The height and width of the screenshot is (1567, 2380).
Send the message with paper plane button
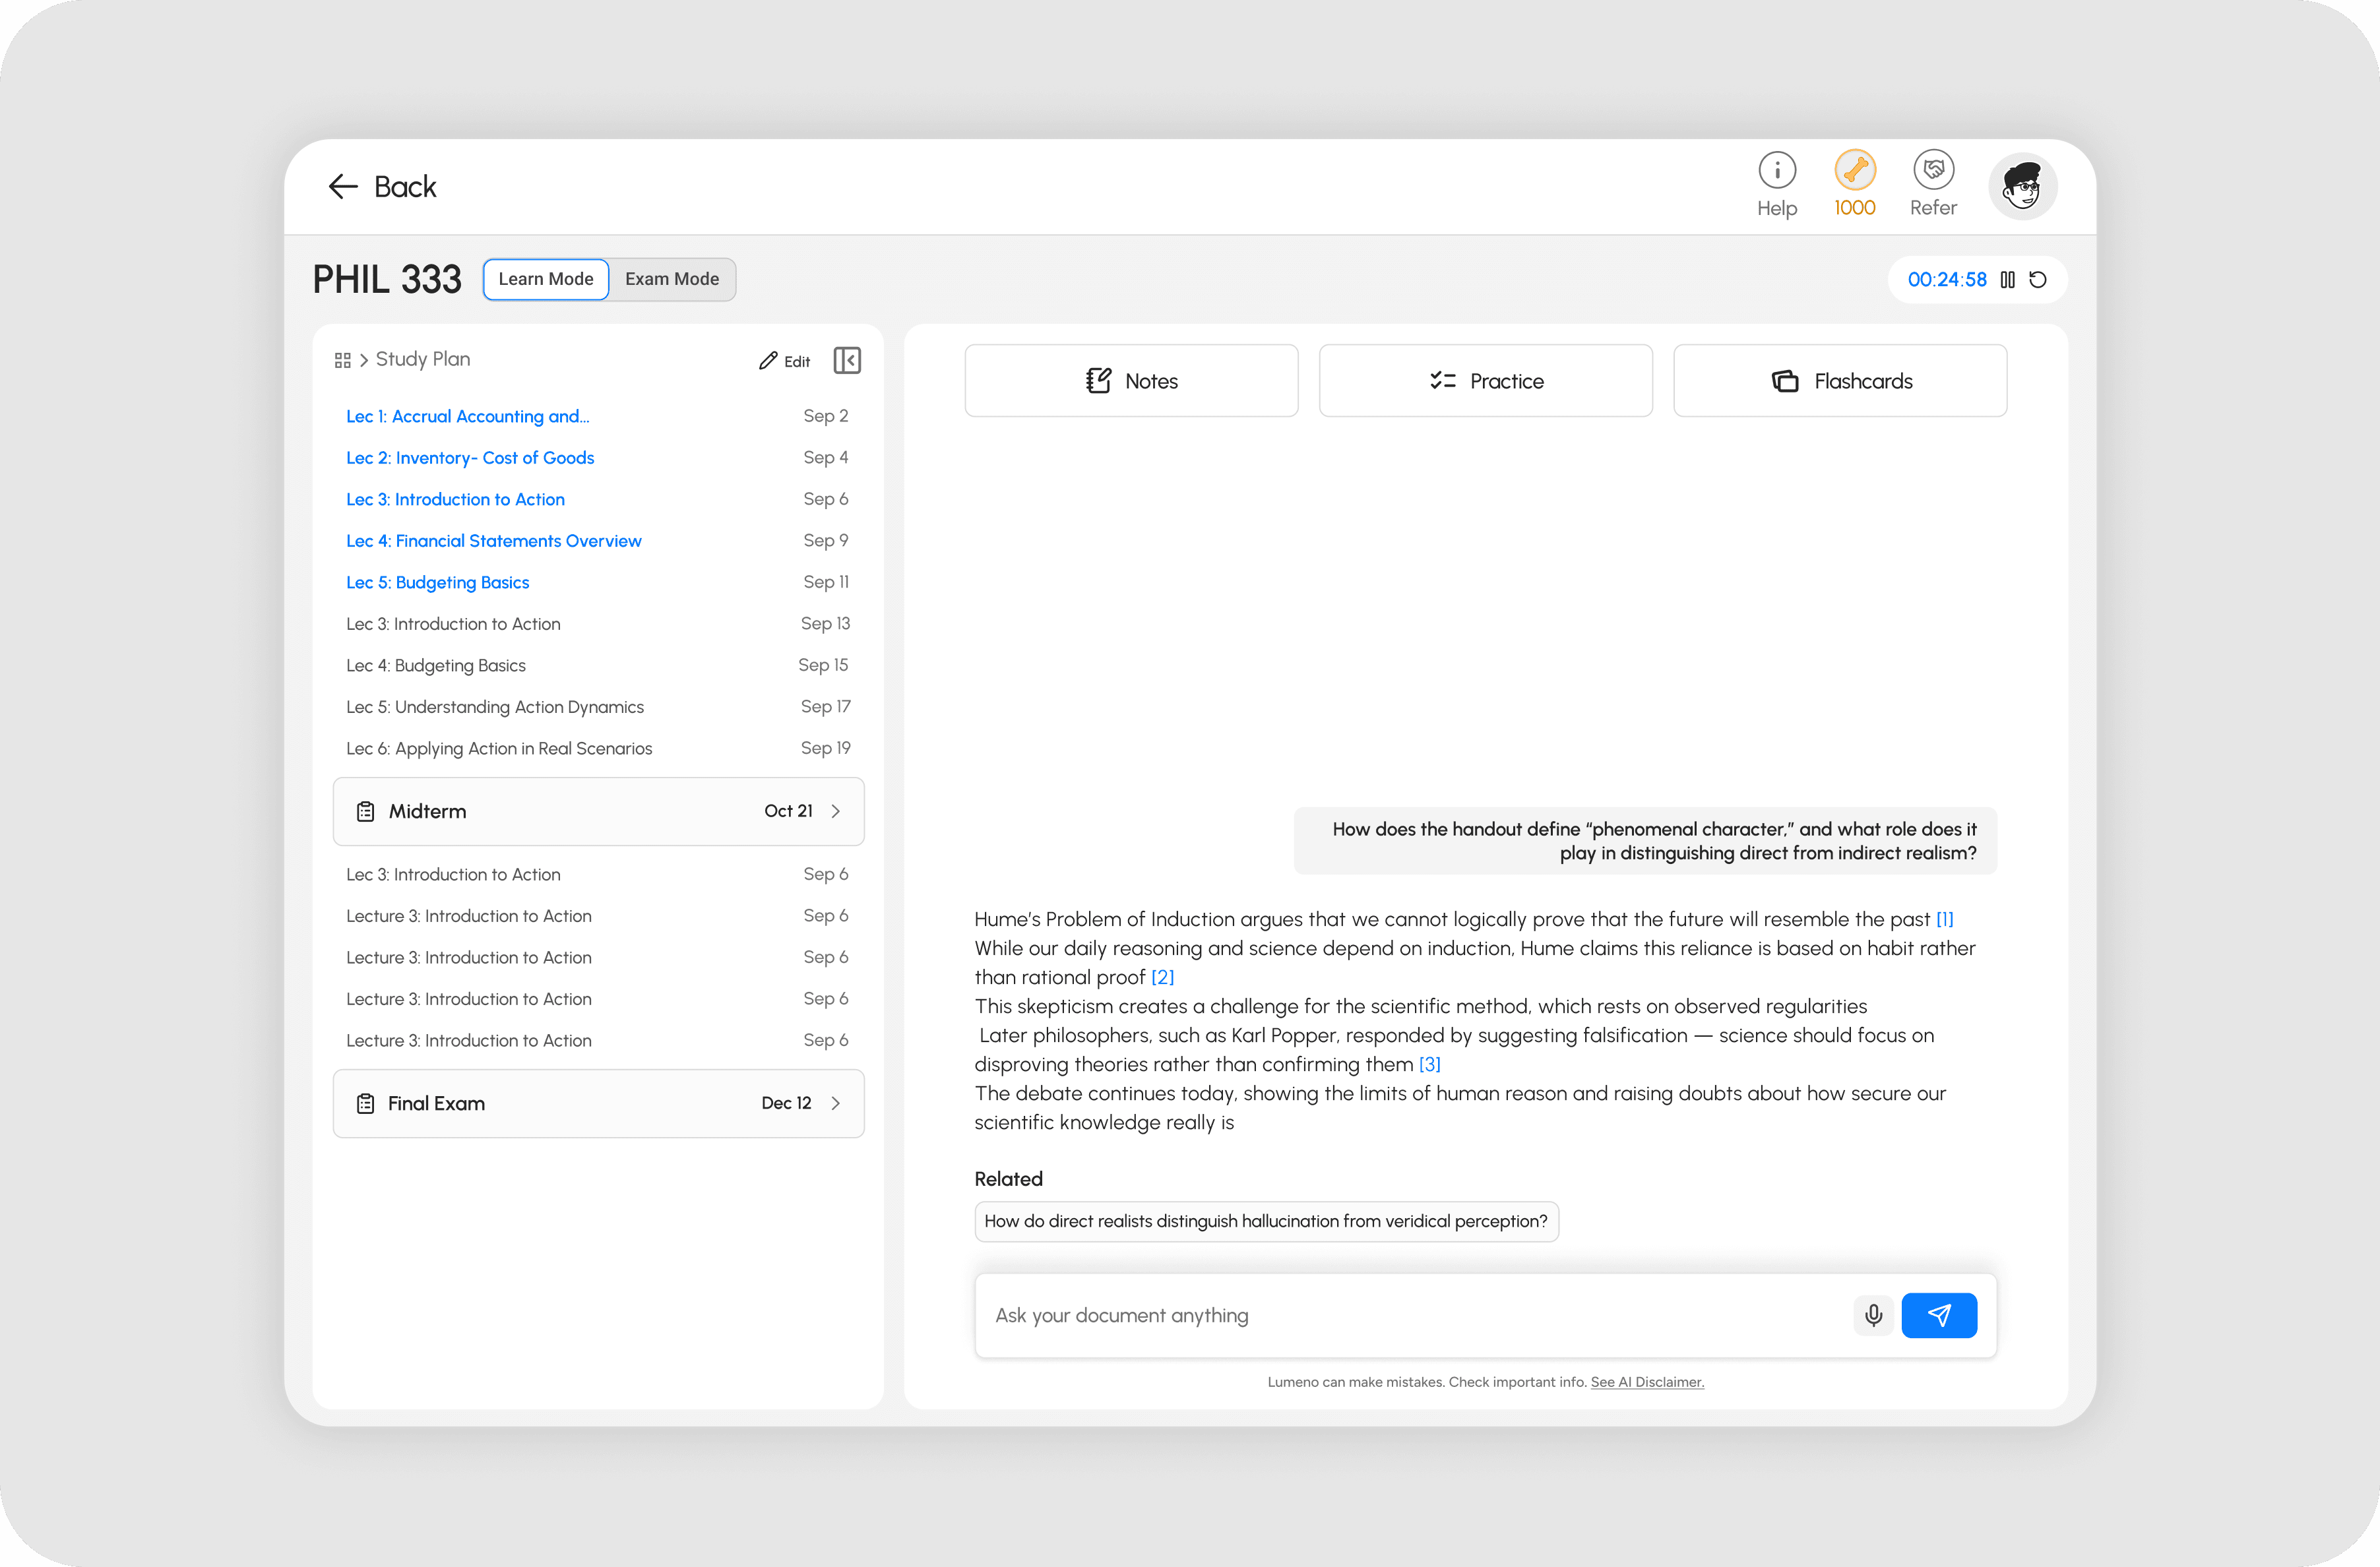click(1938, 1315)
